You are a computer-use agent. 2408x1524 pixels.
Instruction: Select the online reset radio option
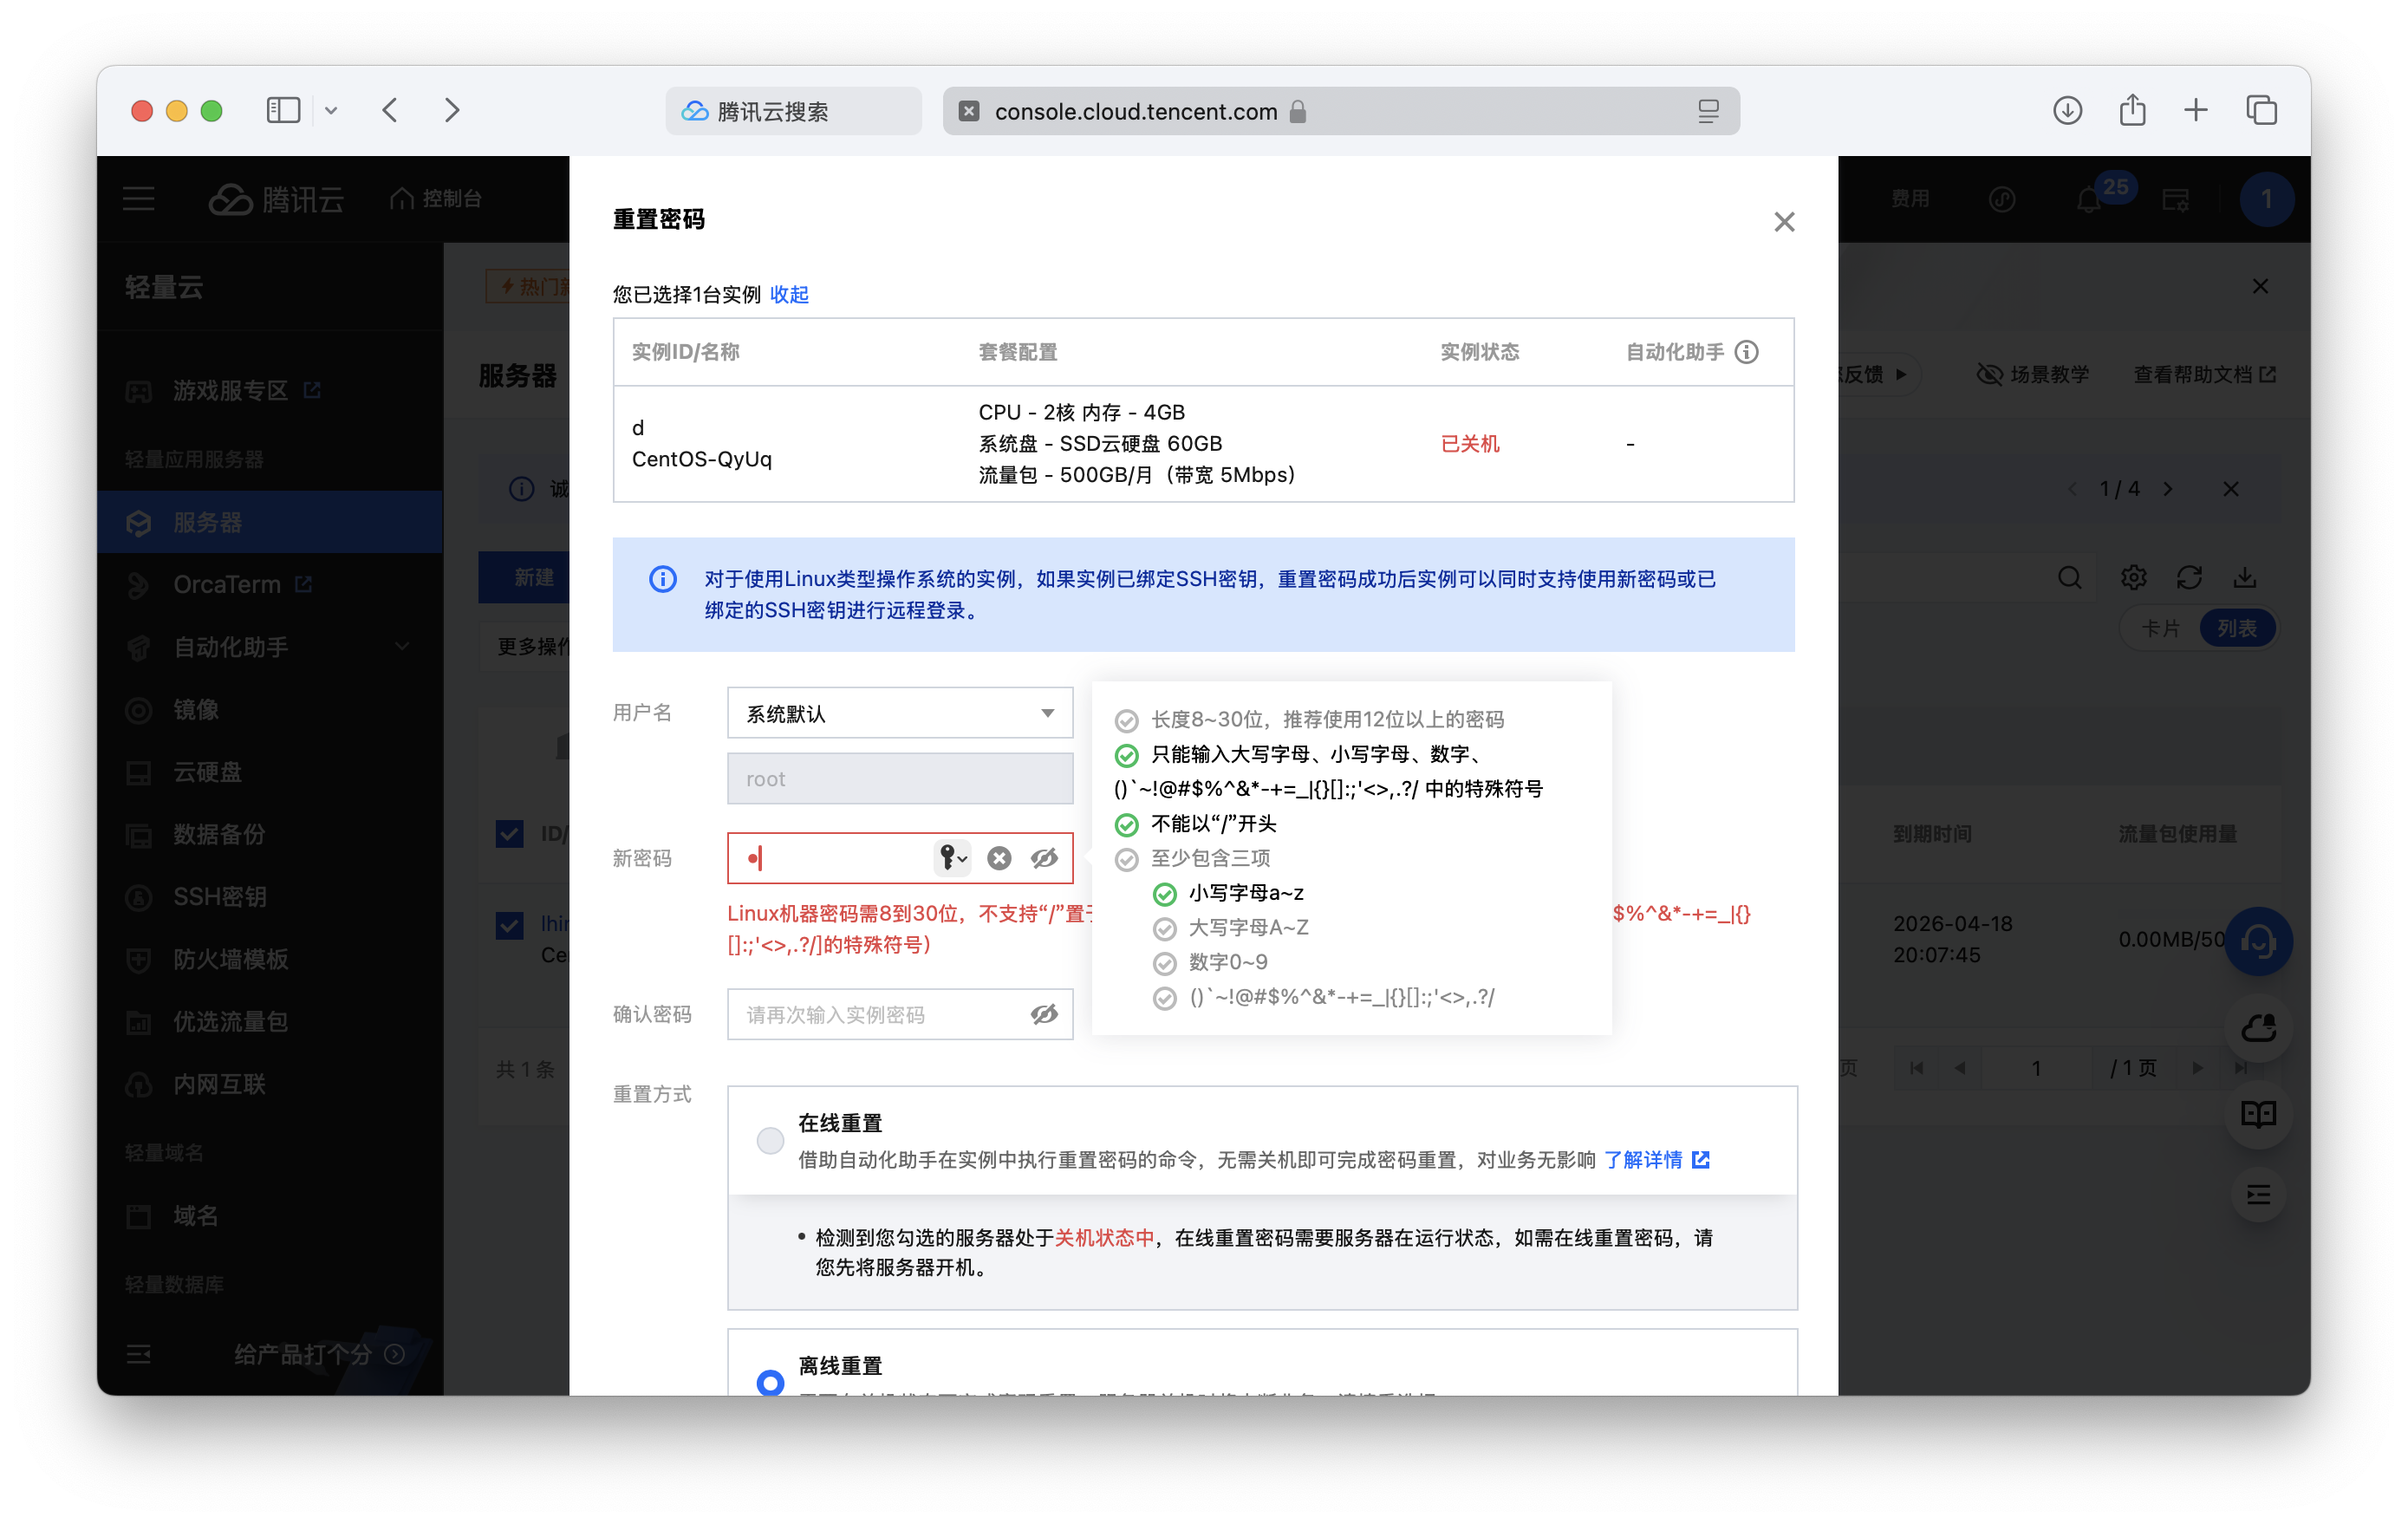pos(770,1140)
